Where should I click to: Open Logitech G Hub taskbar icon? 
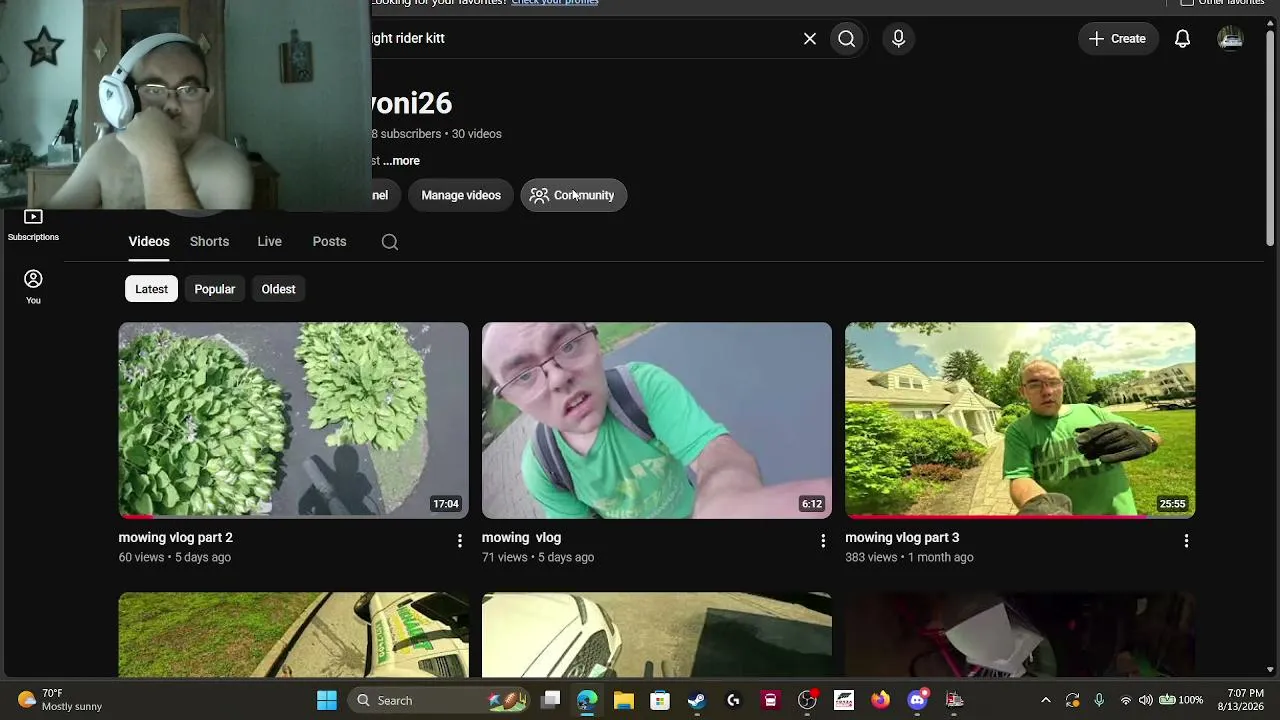[734, 701]
